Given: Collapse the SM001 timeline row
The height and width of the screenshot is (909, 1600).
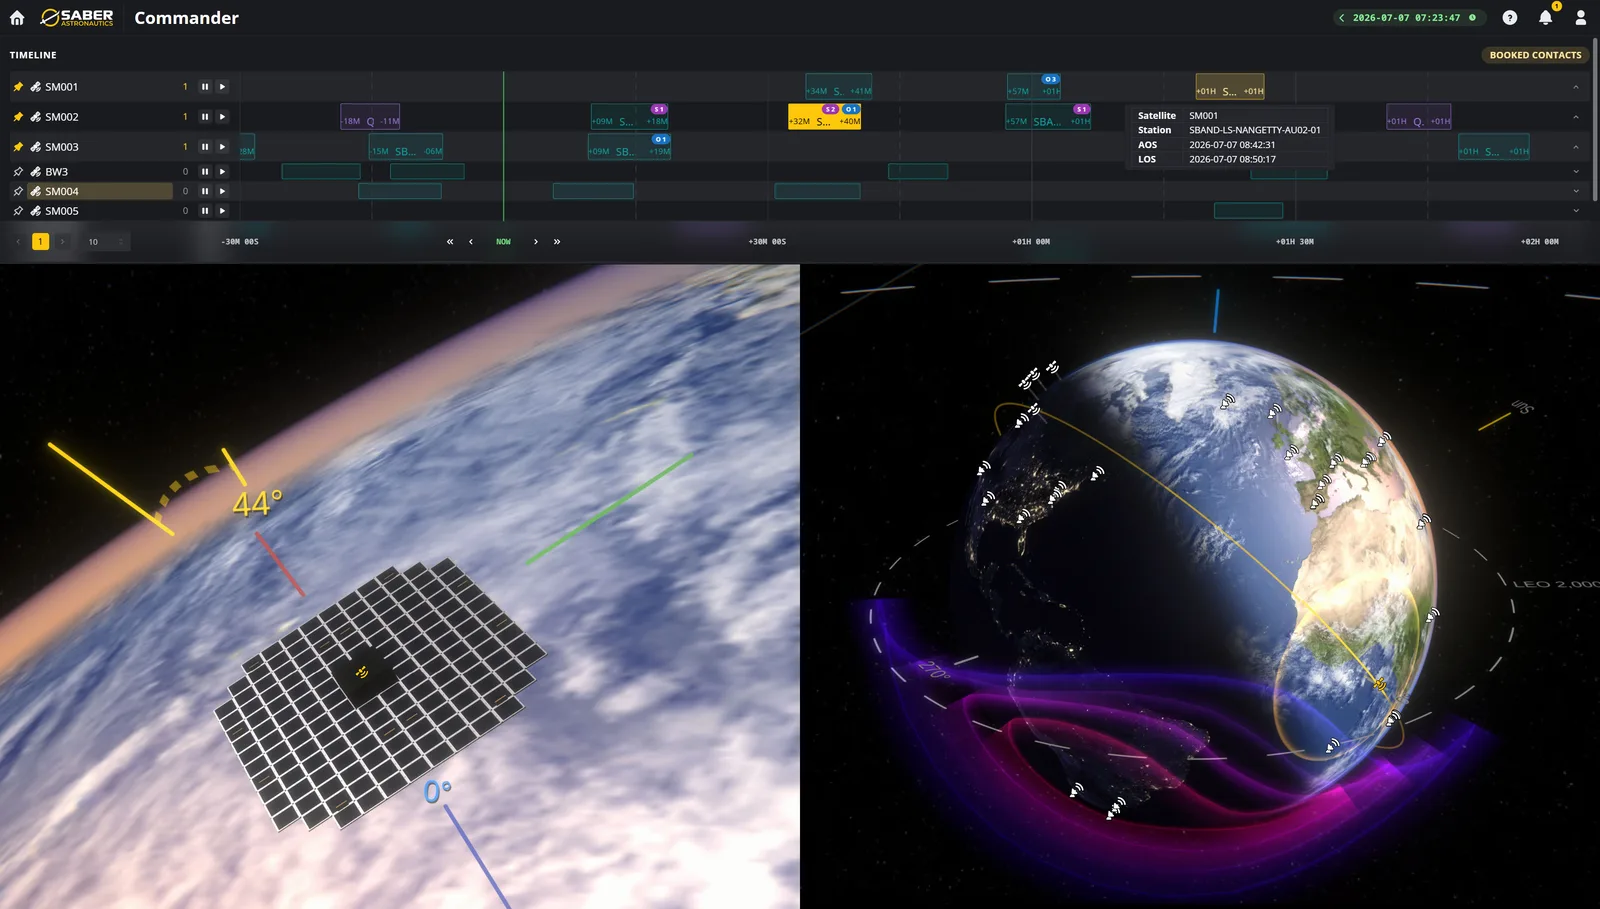Looking at the screenshot, I should (1576, 87).
